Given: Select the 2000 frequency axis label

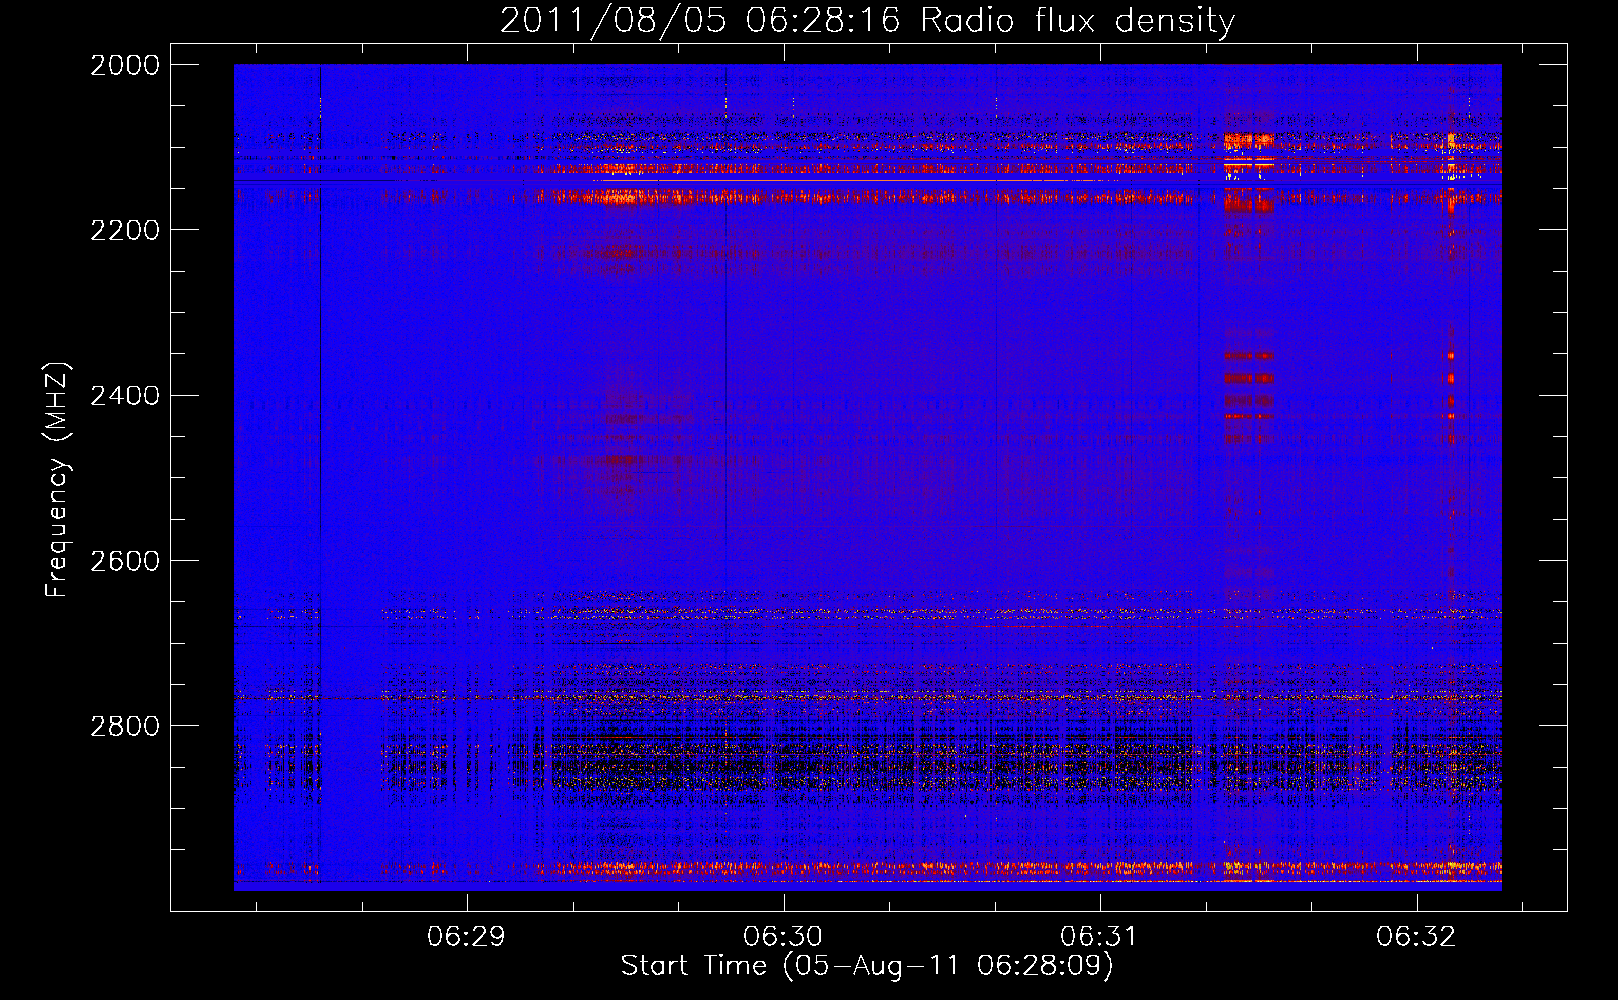Looking at the screenshot, I should coord(125,65).
